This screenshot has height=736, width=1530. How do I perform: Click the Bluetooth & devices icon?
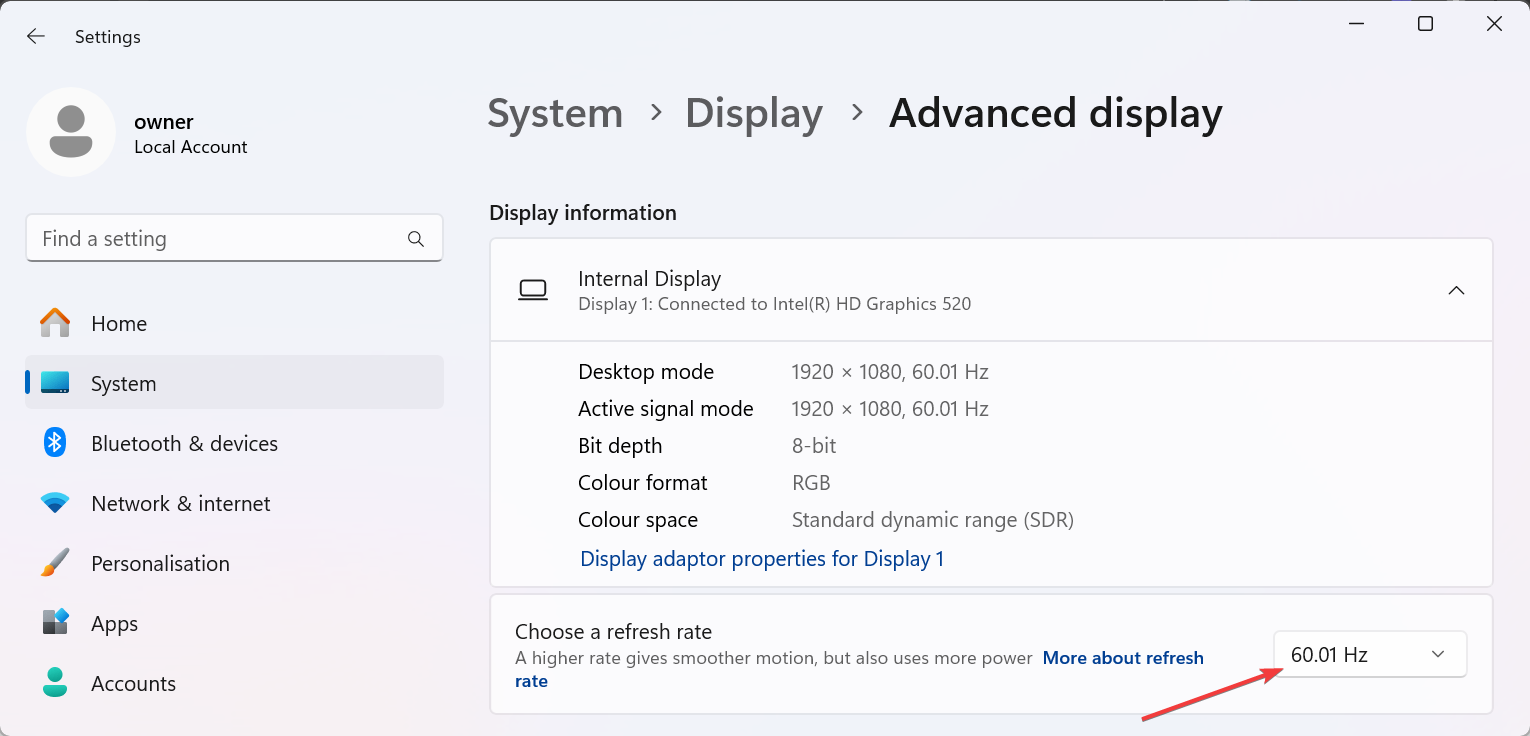(x=55, y=443)
